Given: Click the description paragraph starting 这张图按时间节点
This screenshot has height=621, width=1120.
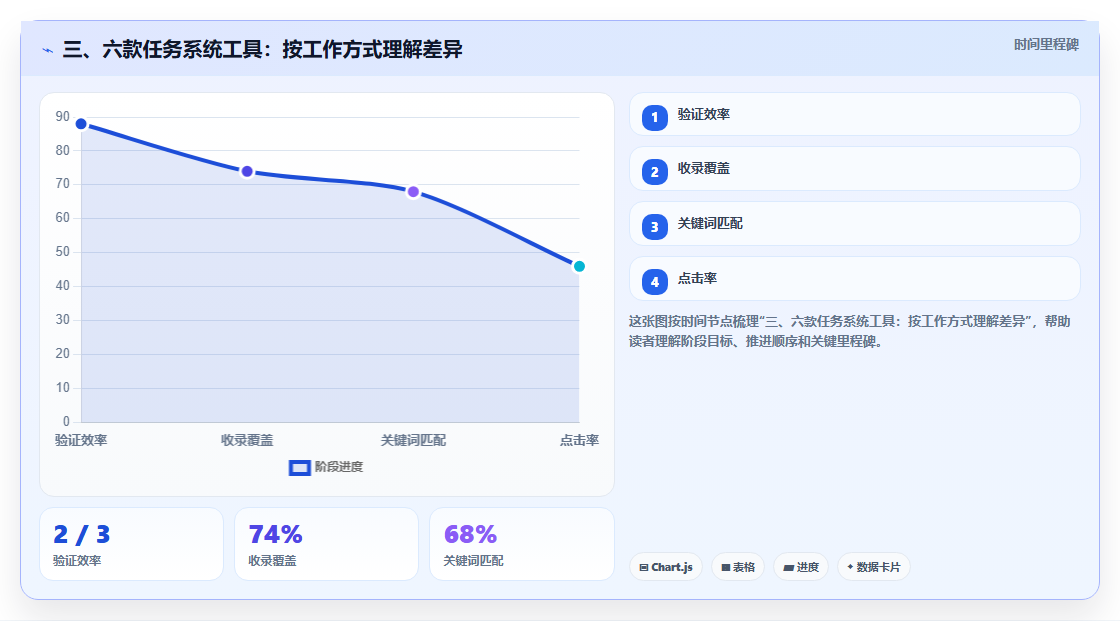Looking at the screenshot, I should 849,332.
